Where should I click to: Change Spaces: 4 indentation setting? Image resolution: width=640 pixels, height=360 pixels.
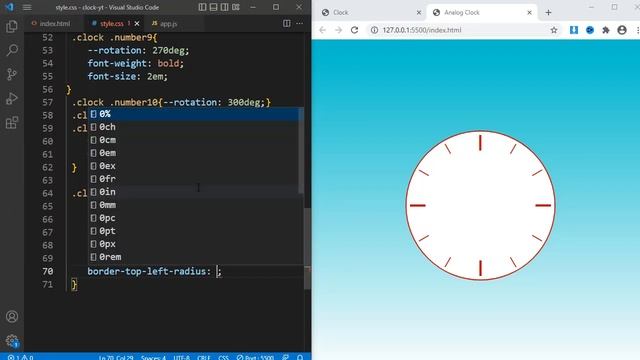click(x=153, y=357)
